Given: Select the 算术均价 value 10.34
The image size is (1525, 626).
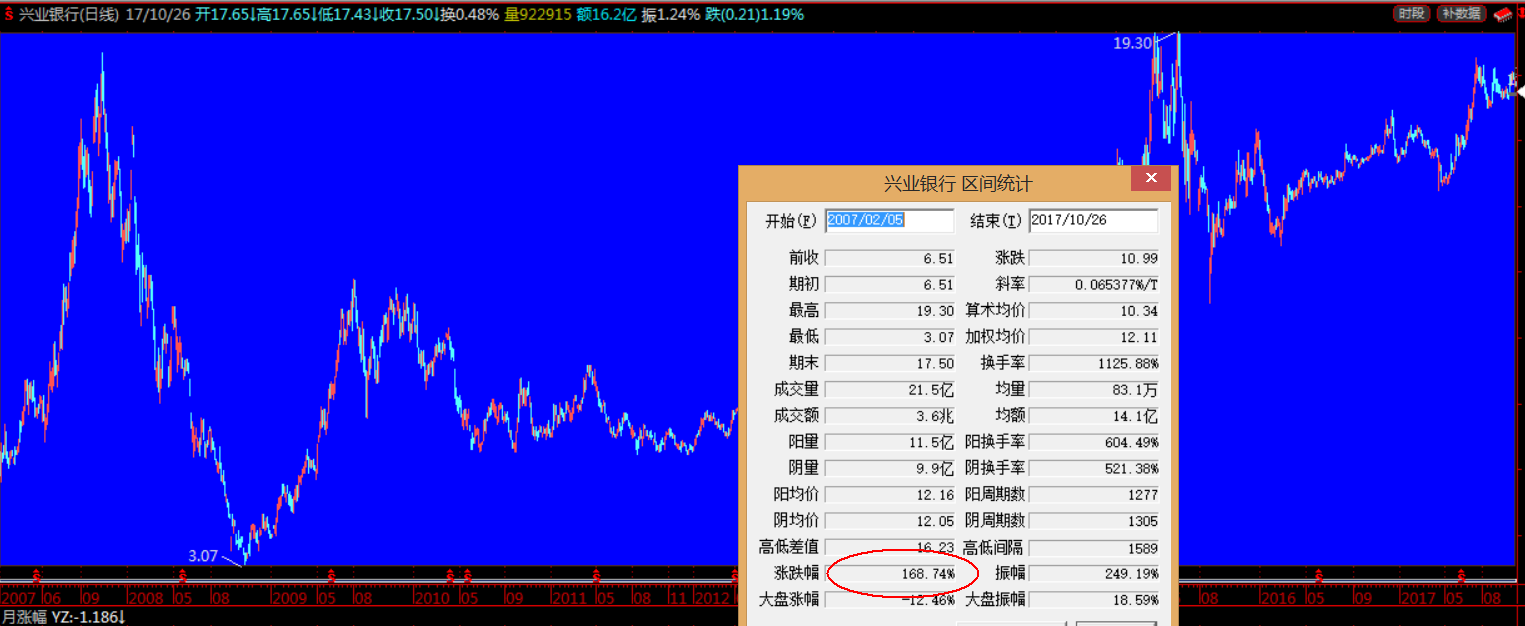Looking at the screenshot, I should coord(1094,311).
